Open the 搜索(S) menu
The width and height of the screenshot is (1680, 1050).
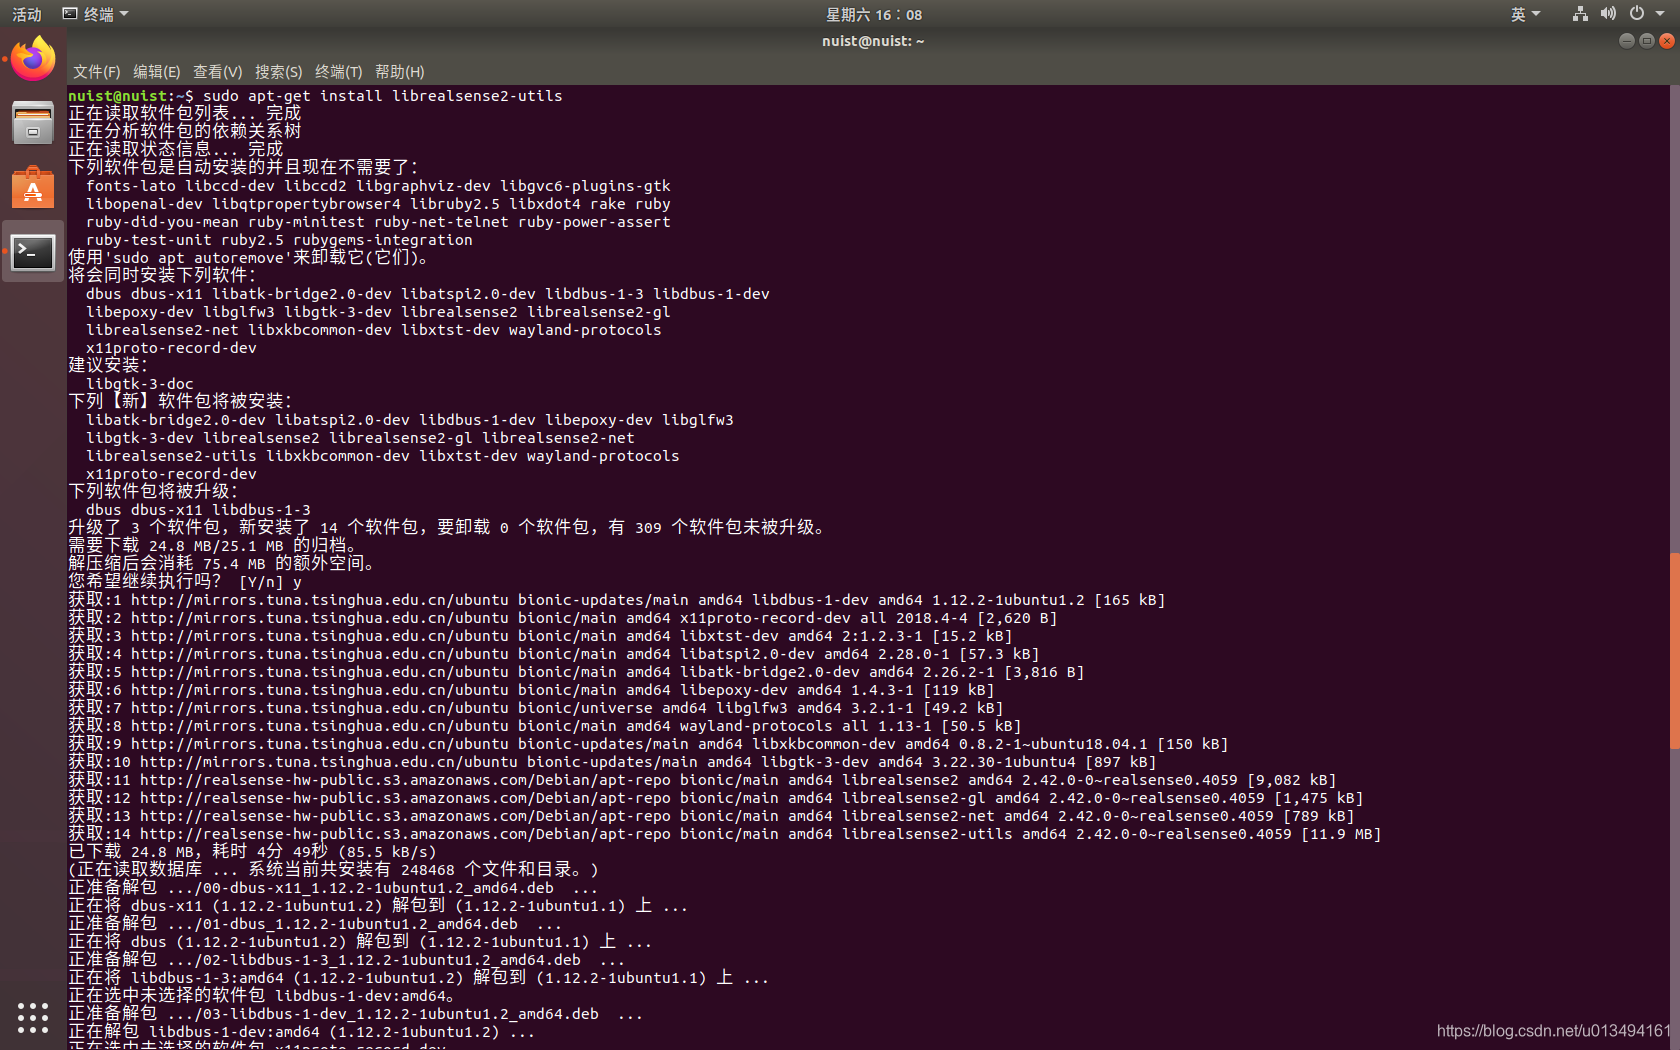tap(278, 72)
